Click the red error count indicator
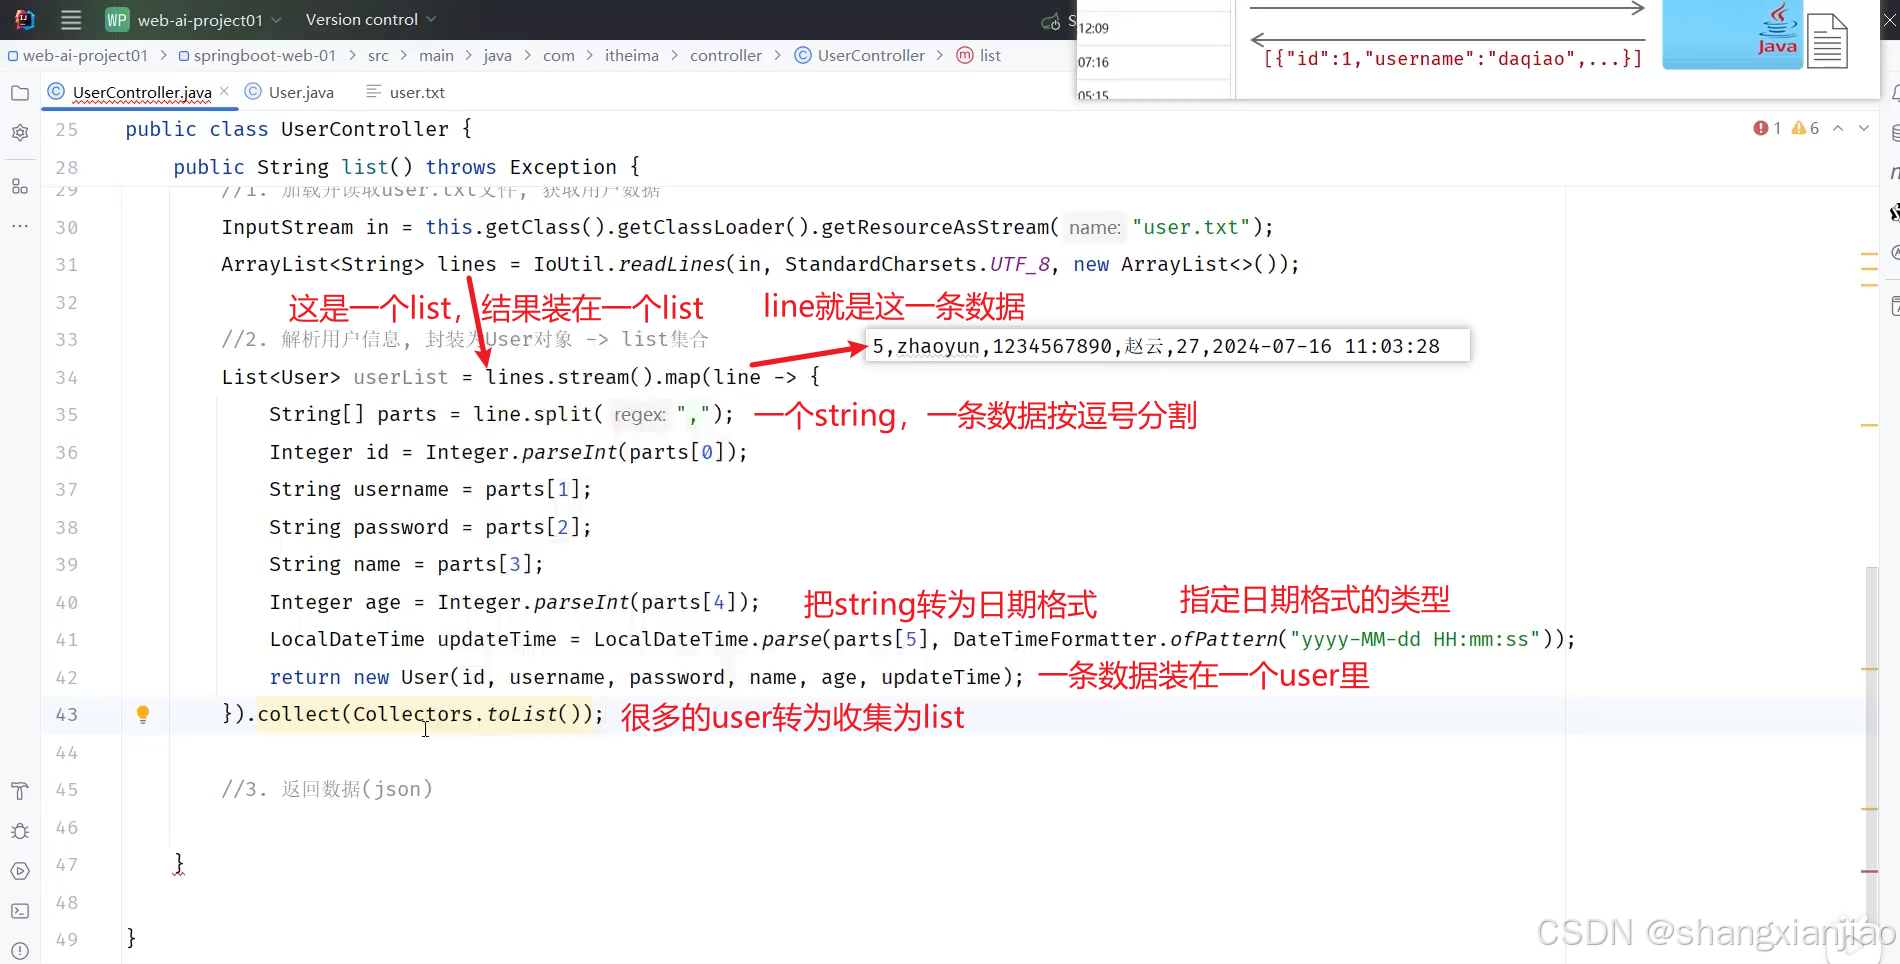Image resolution: width=1900 pixels, height=964 pixels. coord(1767,128)
